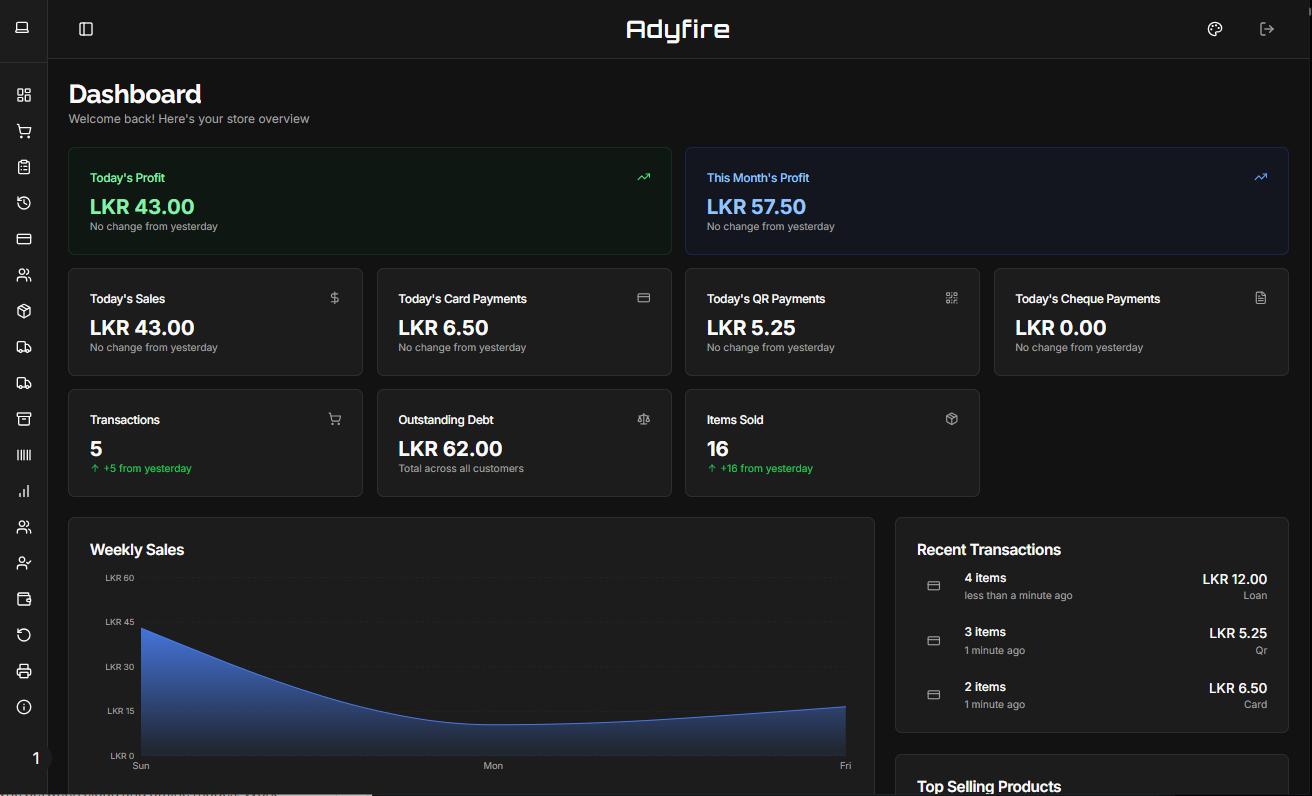Open the printer sidebar icon

pos(24,671)
